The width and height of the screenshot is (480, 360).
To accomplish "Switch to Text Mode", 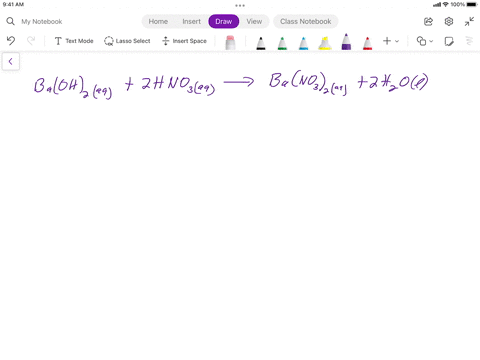I will pyautogui.click(x=74, y=41).
